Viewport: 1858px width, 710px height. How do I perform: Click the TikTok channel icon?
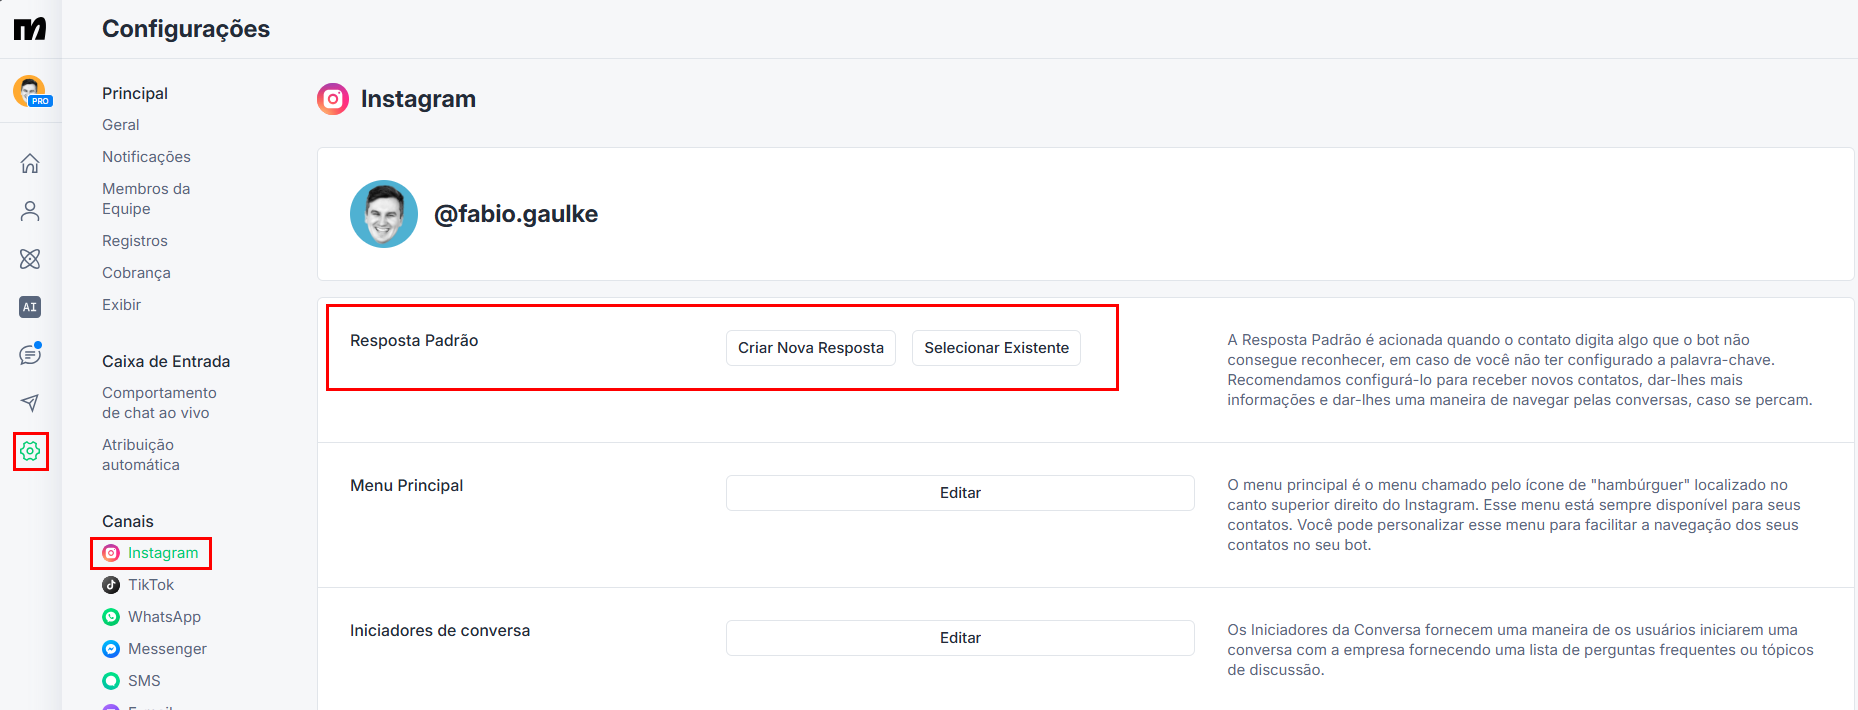[111, 585]
